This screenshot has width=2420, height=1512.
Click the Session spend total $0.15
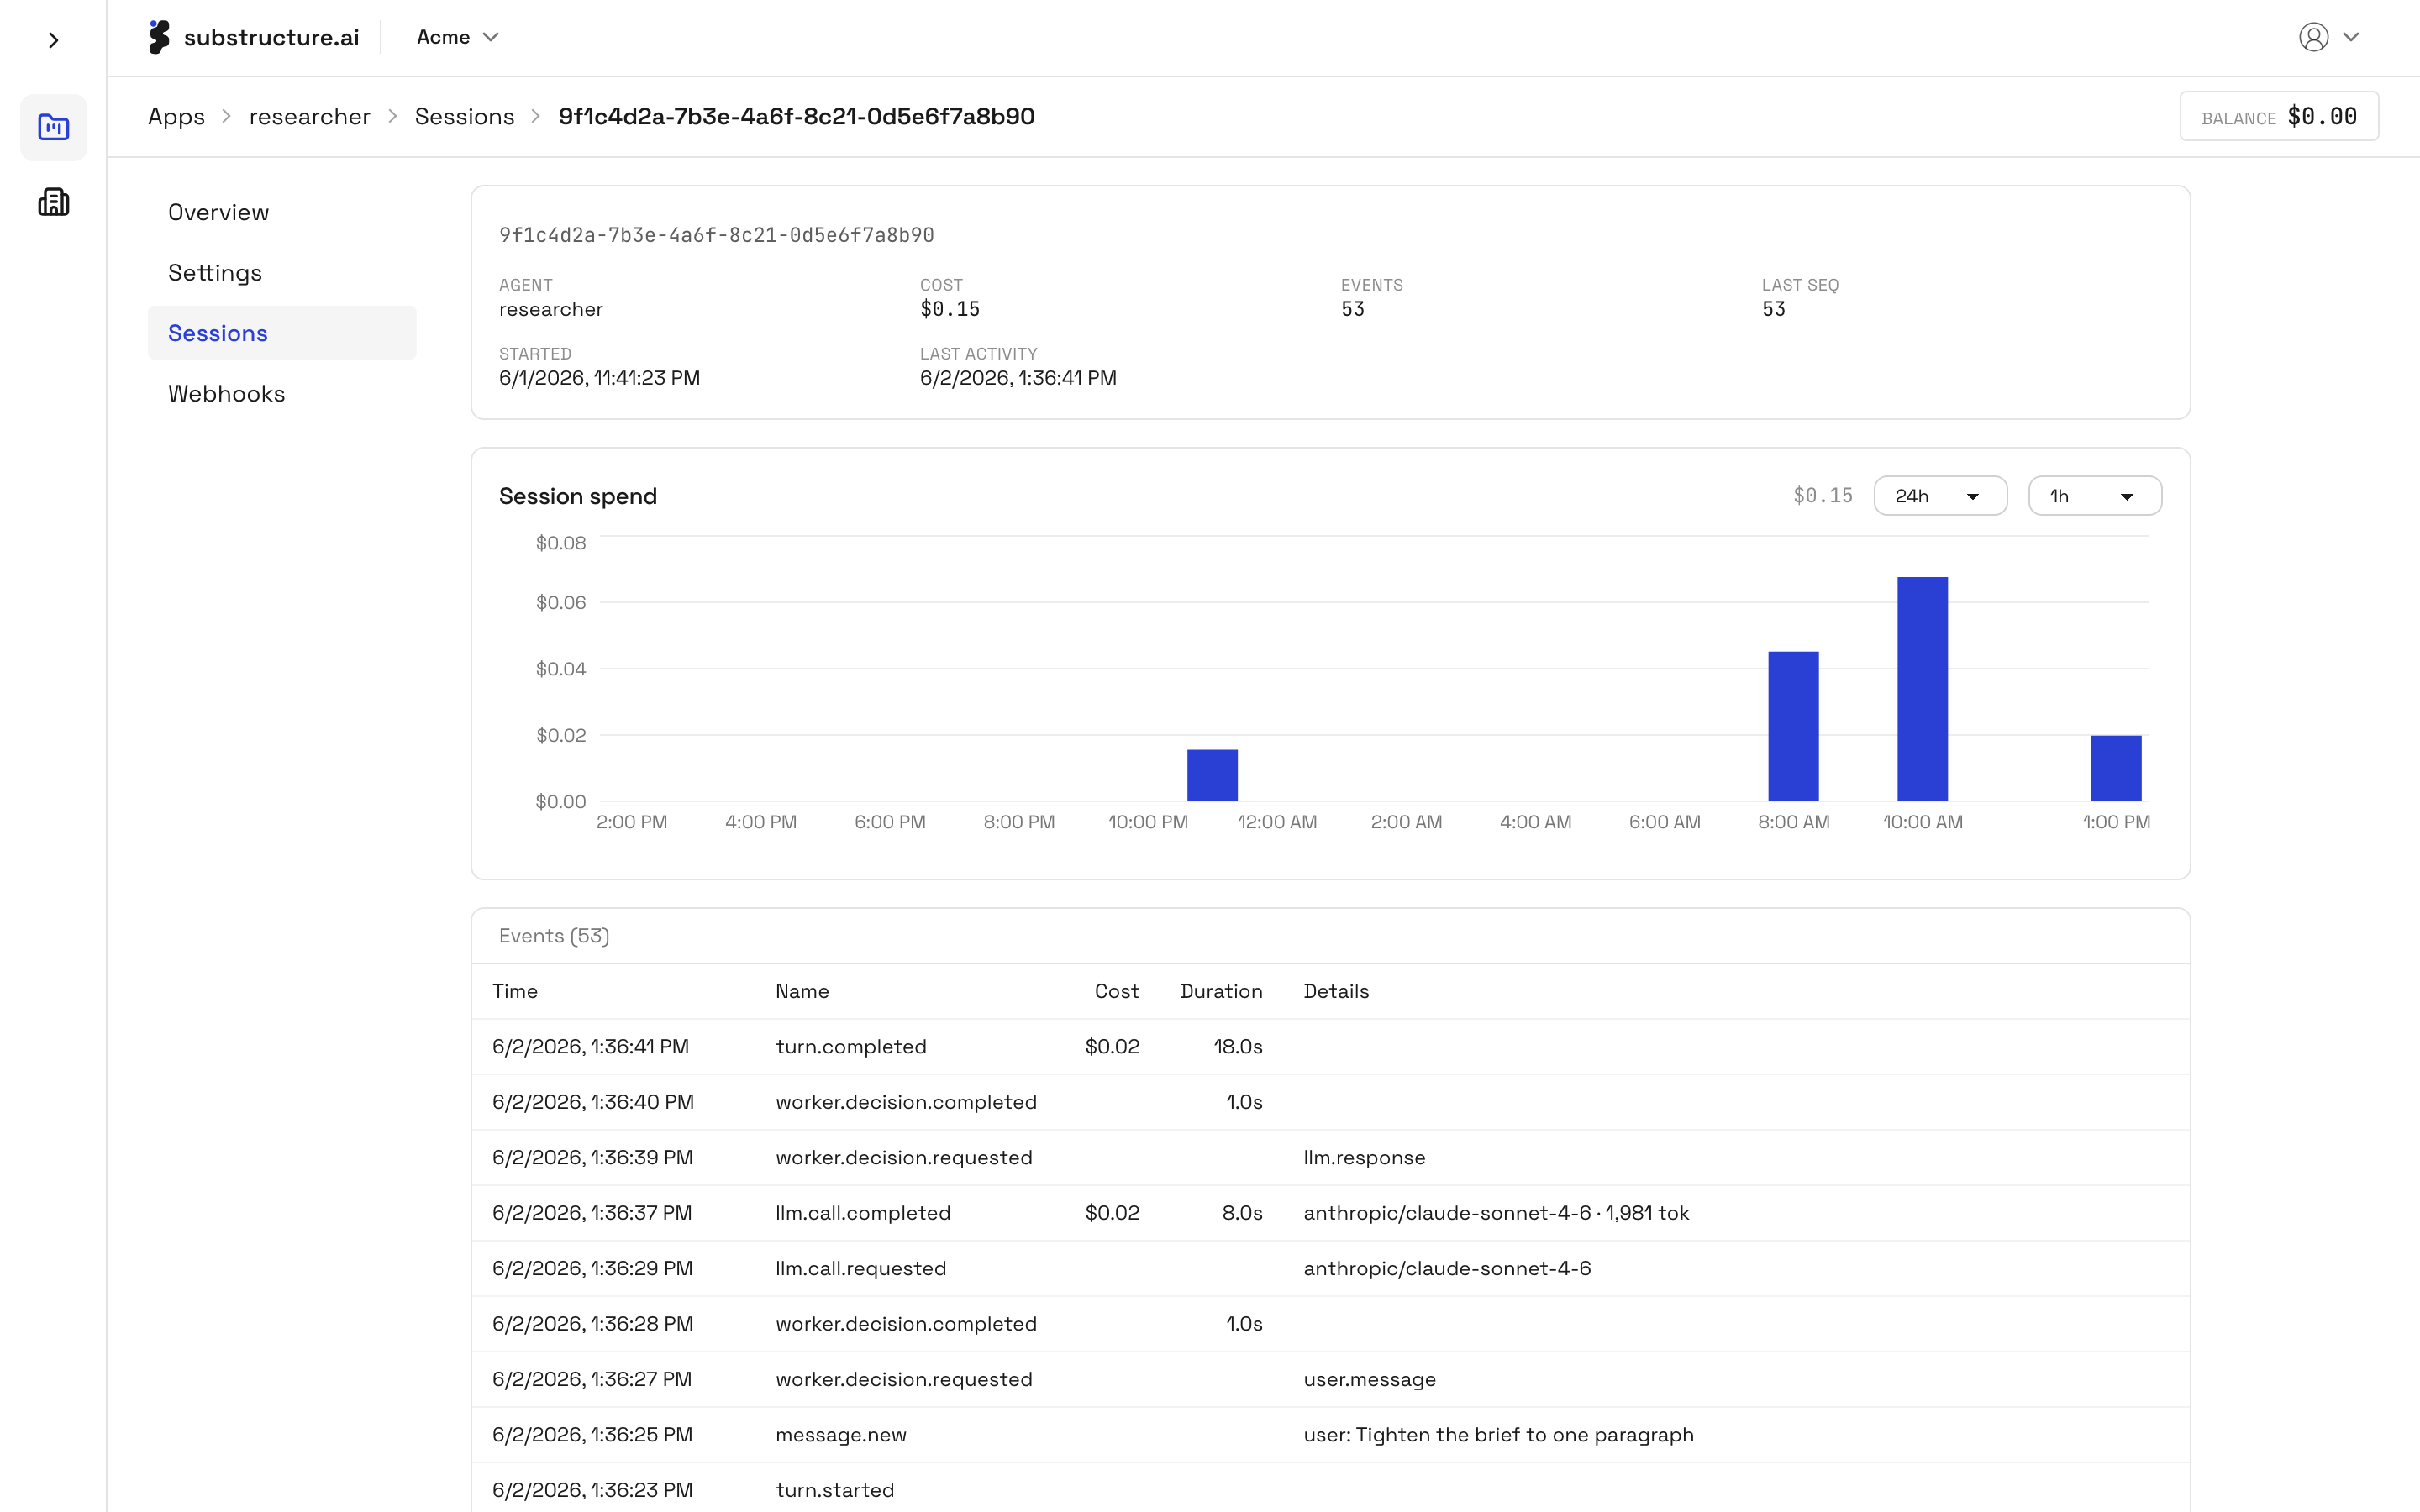pyautogui.click(x=1822, y=496)
